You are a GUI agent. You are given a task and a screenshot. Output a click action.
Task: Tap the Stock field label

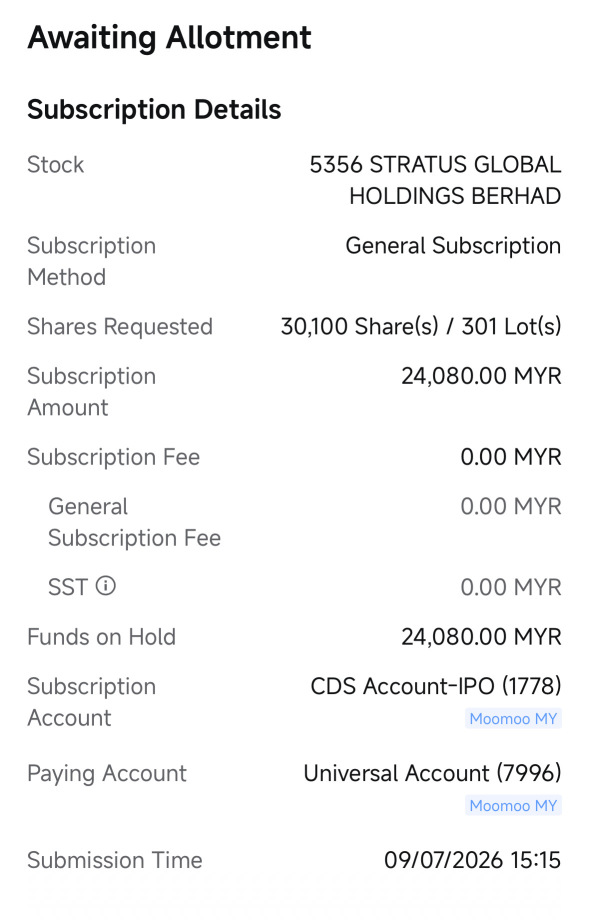coord(56,165)
